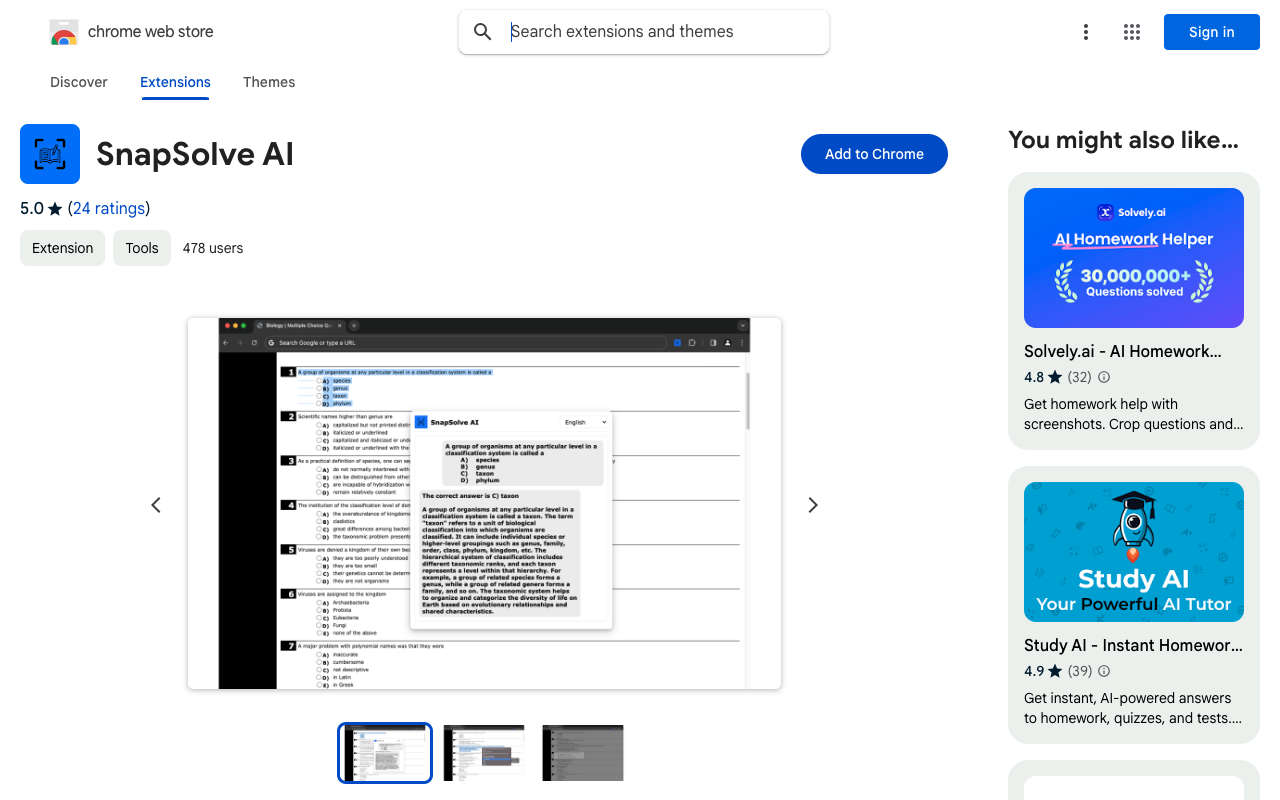Viewport: 1280px width, 800px height.
Task: Open the Themes tab
Action: [x=269, y=82]
